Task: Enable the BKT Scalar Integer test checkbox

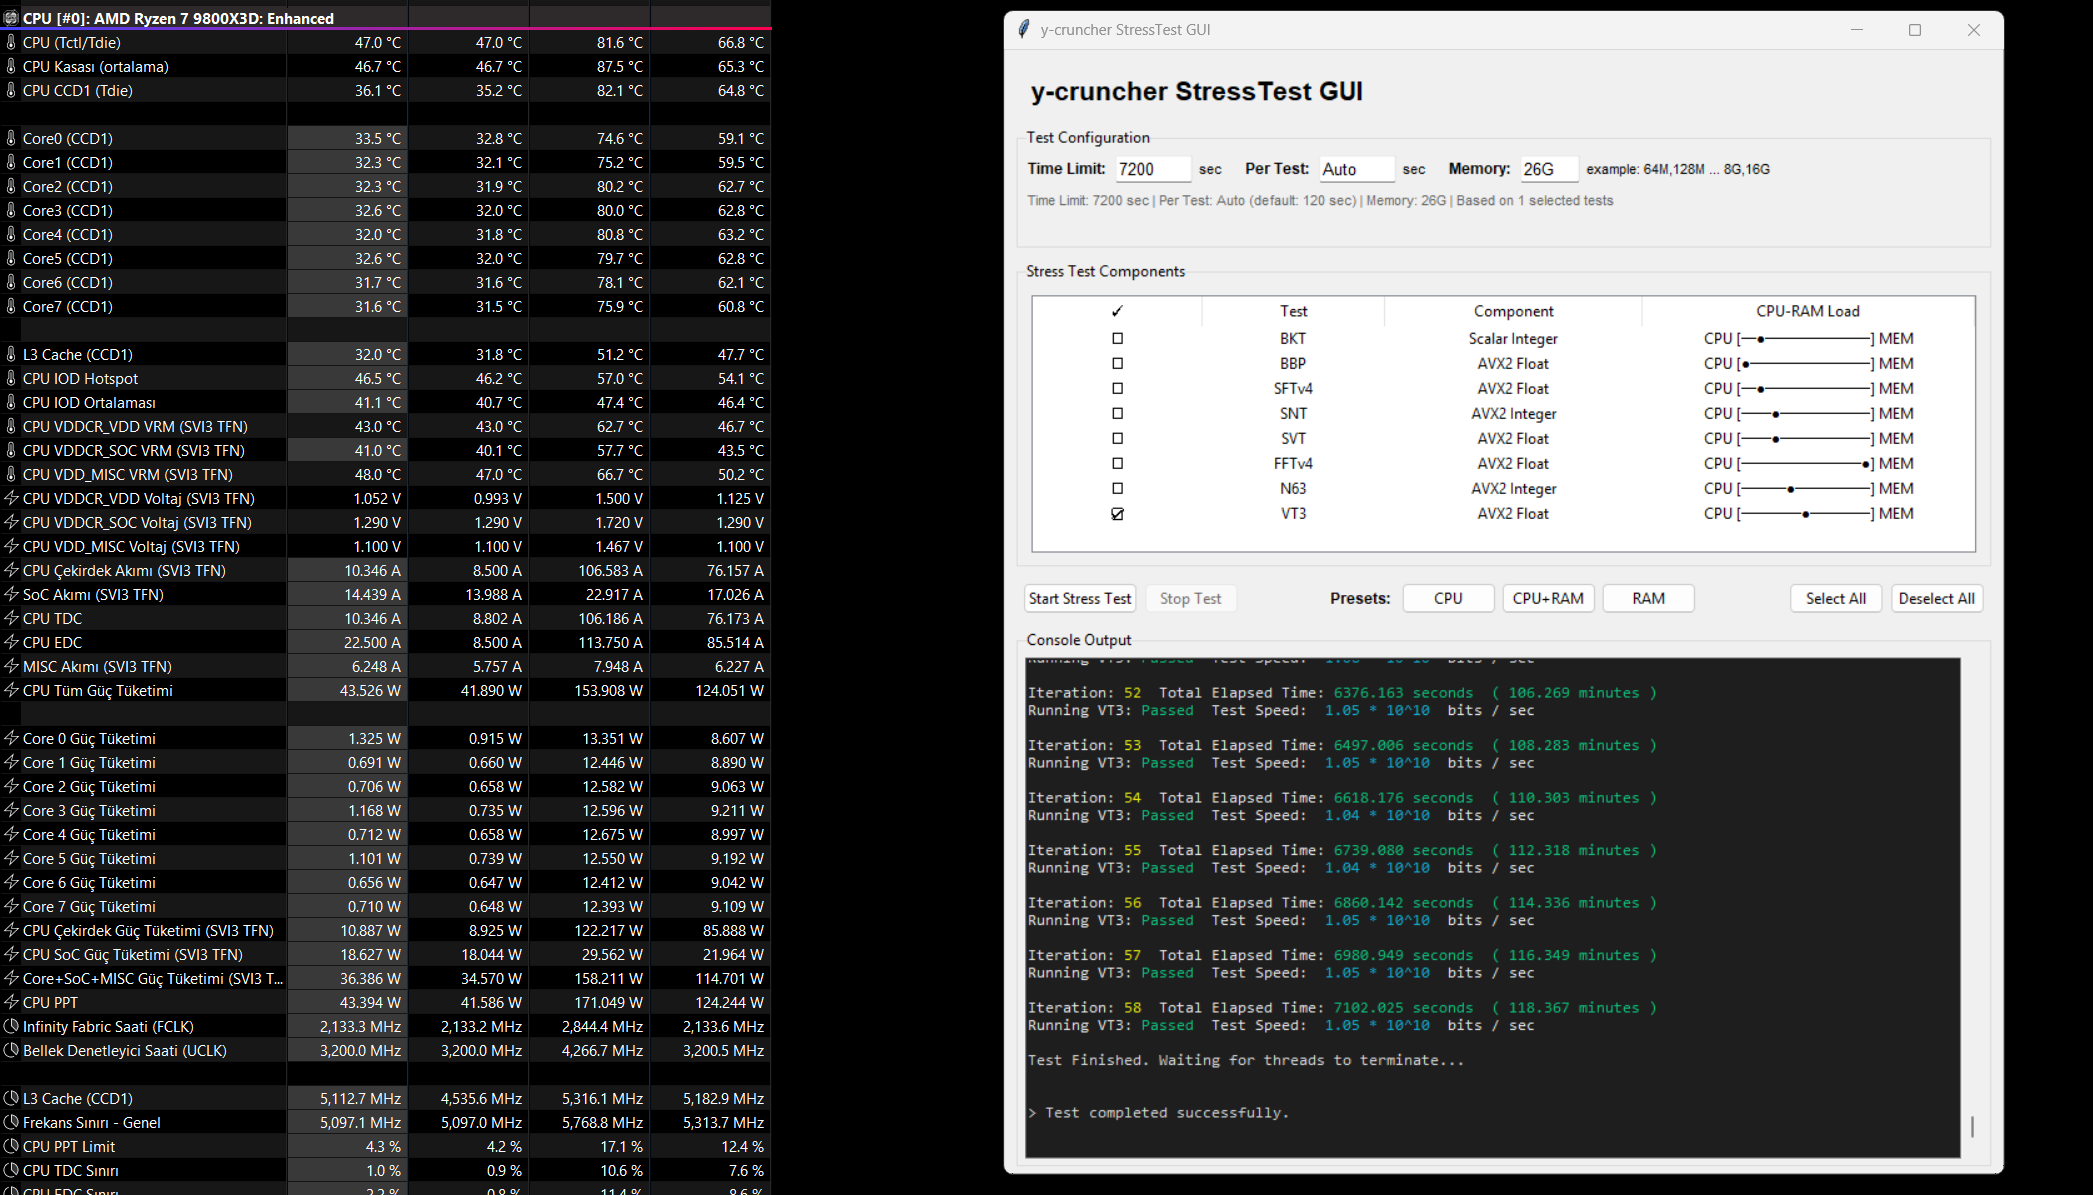Action: click(x=1117, y=338)
